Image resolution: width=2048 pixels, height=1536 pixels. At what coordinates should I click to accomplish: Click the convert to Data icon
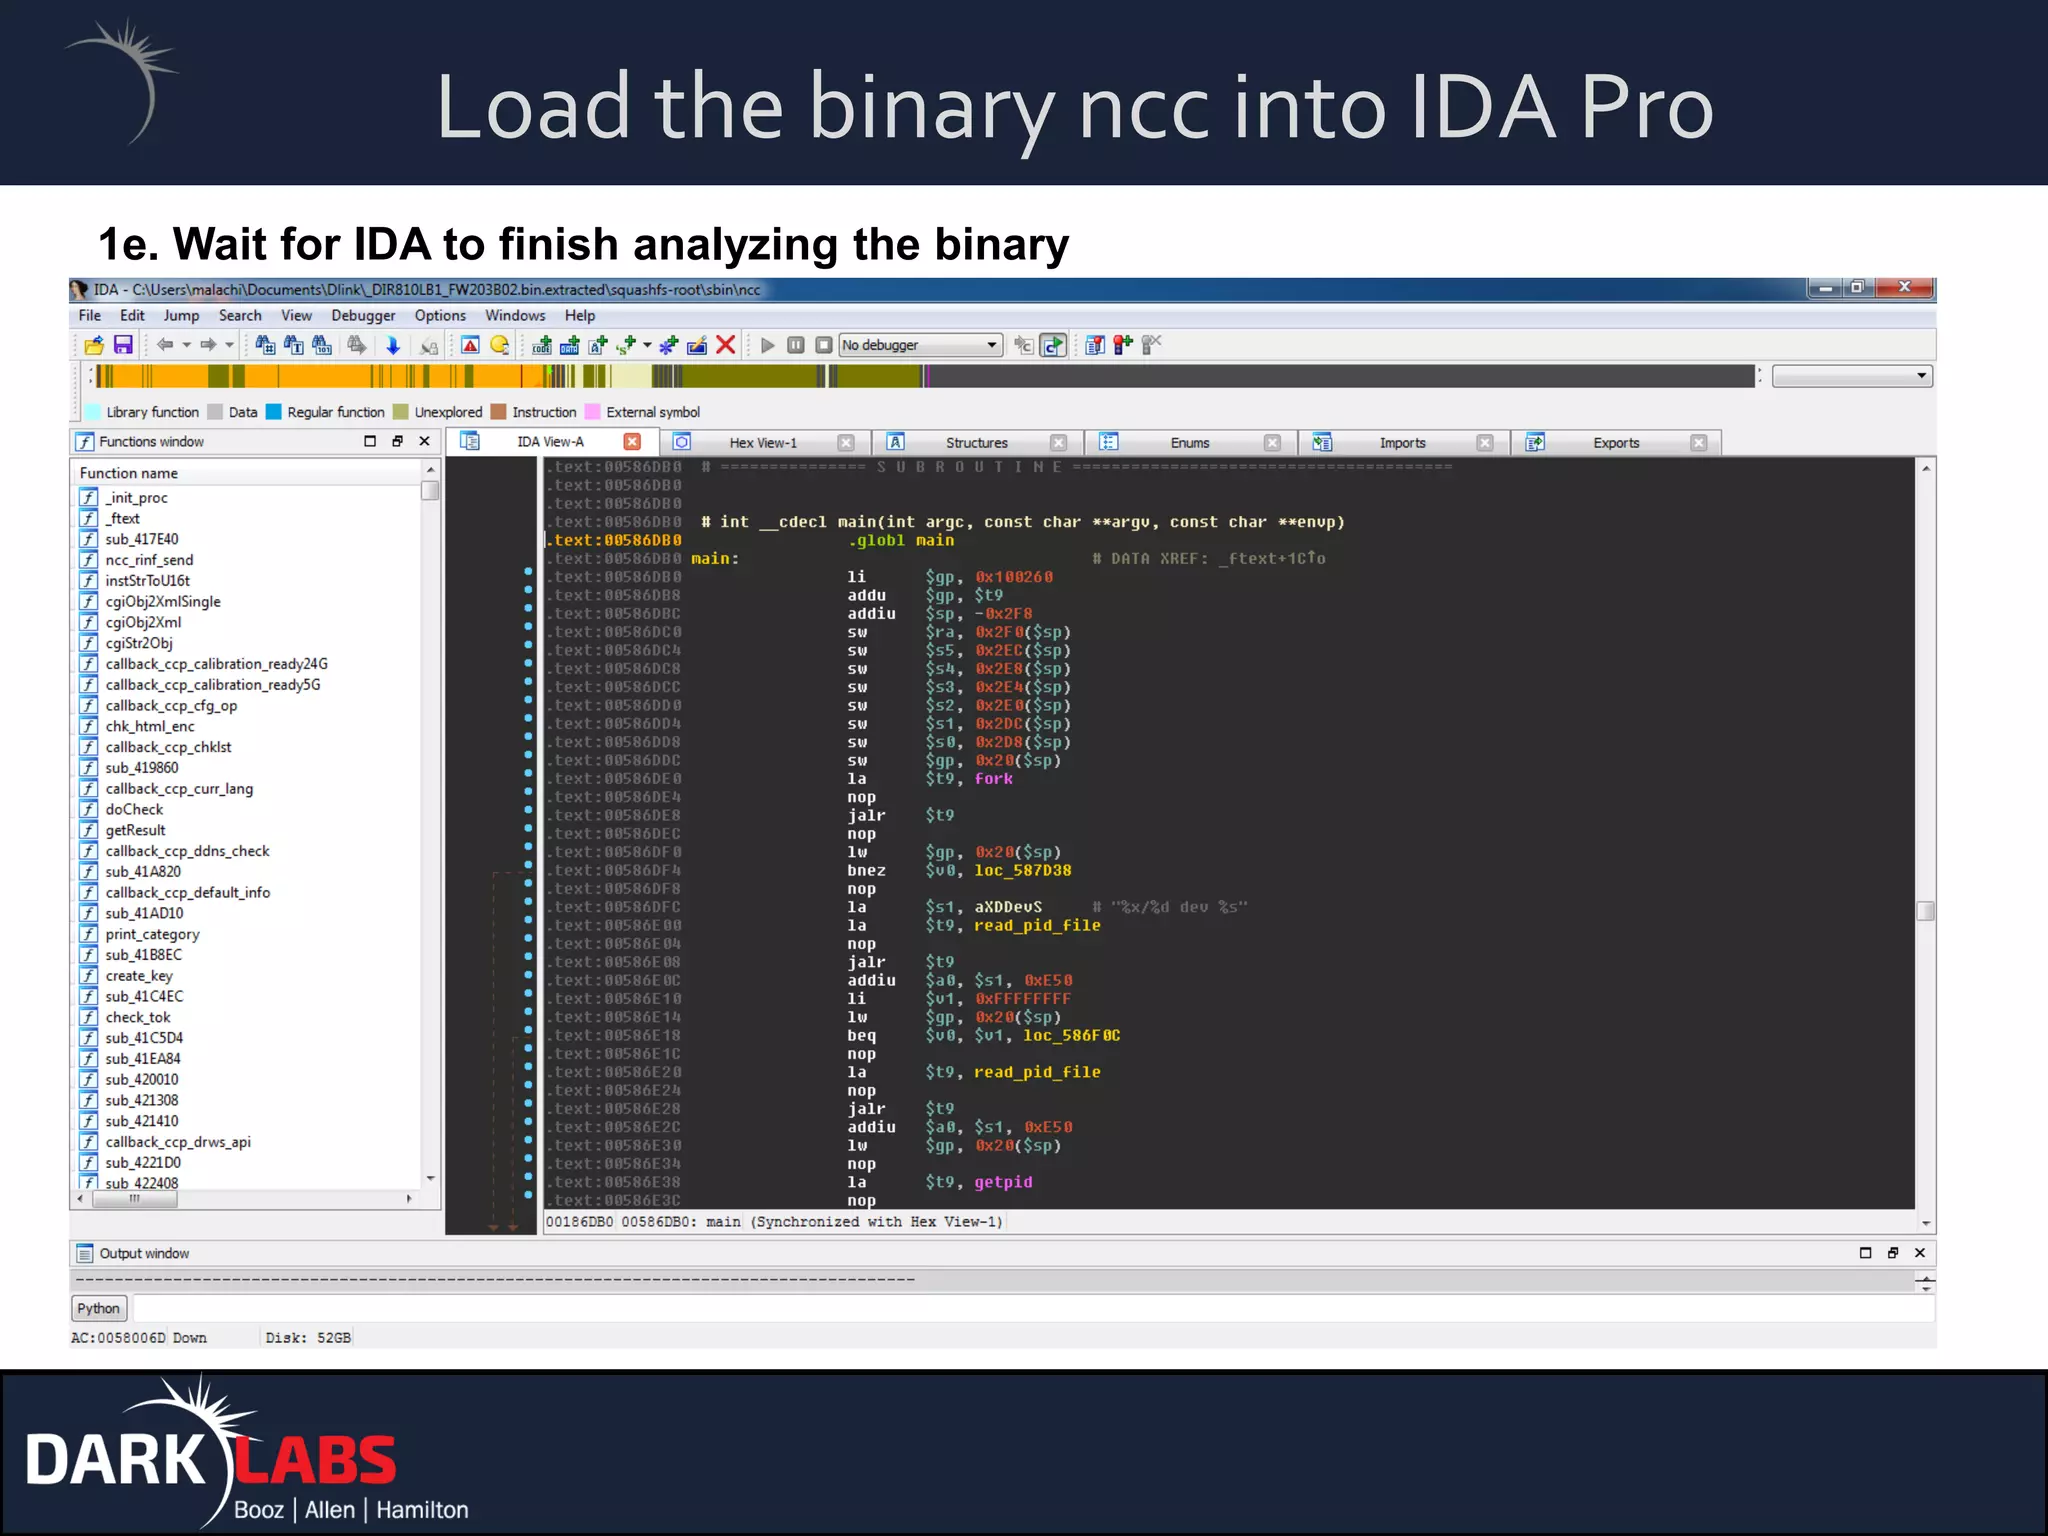coord(570,345)
